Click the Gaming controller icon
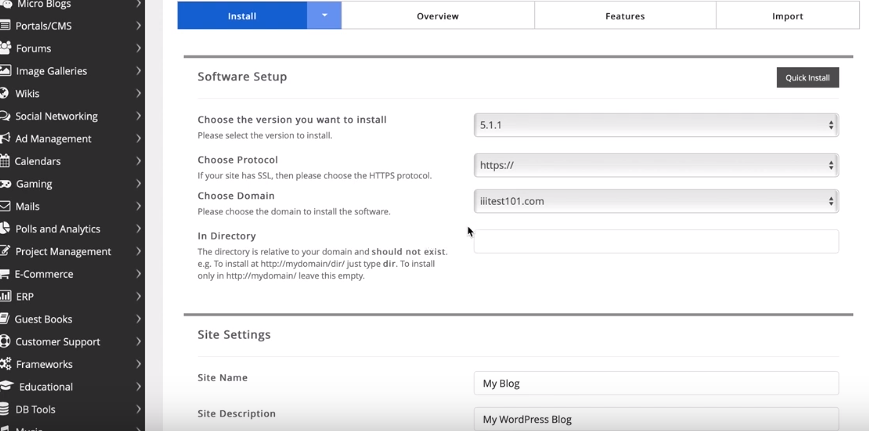The image size is (869, 431). click(x=6, y=184)
